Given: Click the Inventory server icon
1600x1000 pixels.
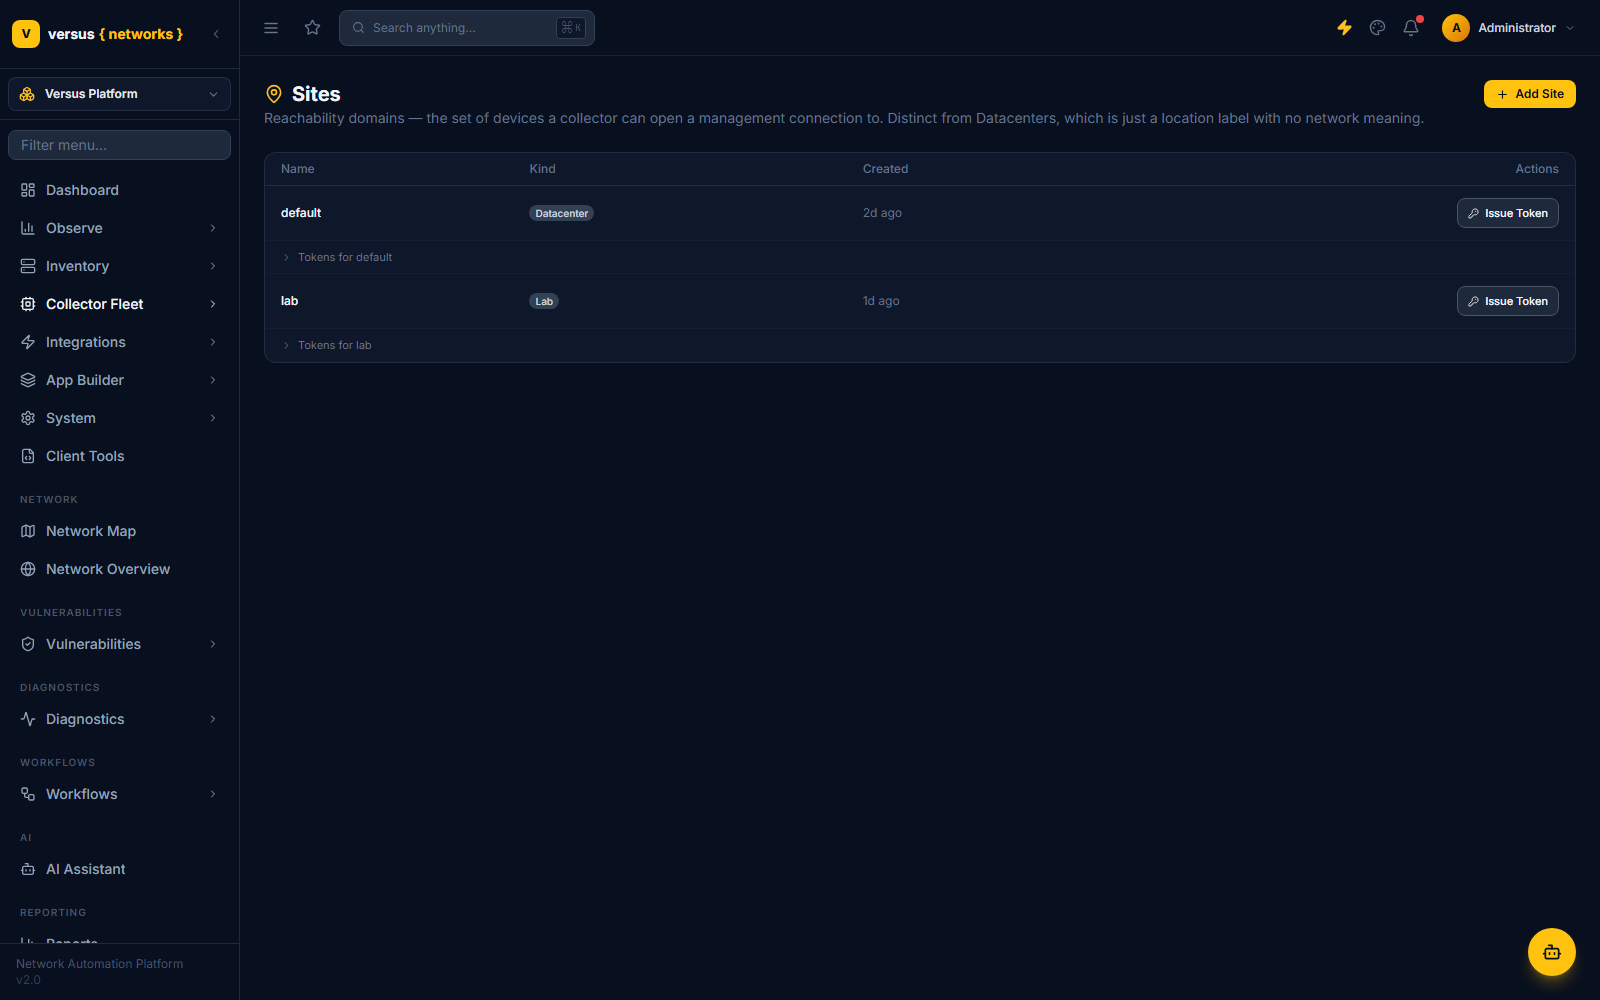Looking at the screenshot, I should pos(28,266).
